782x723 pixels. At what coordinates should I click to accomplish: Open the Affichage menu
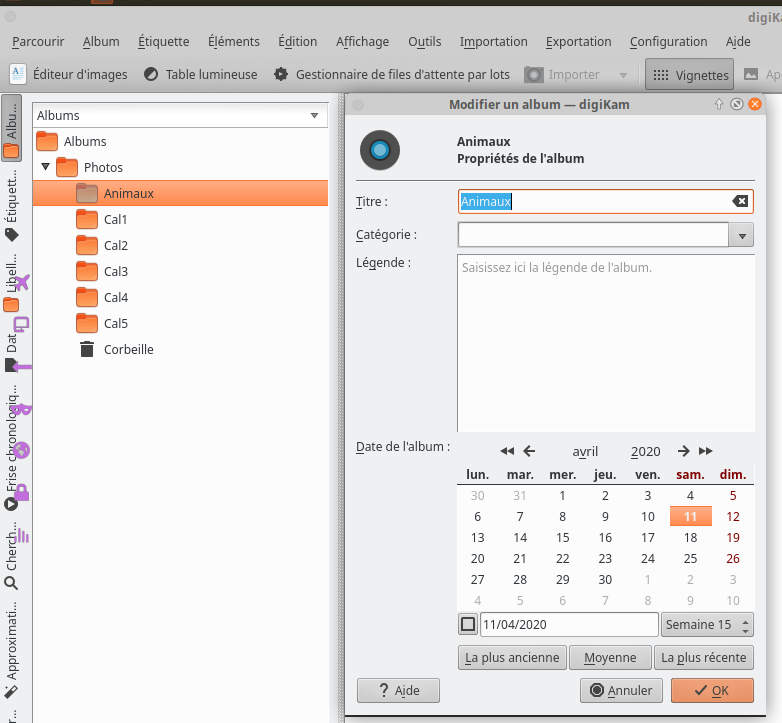(363, 41)
